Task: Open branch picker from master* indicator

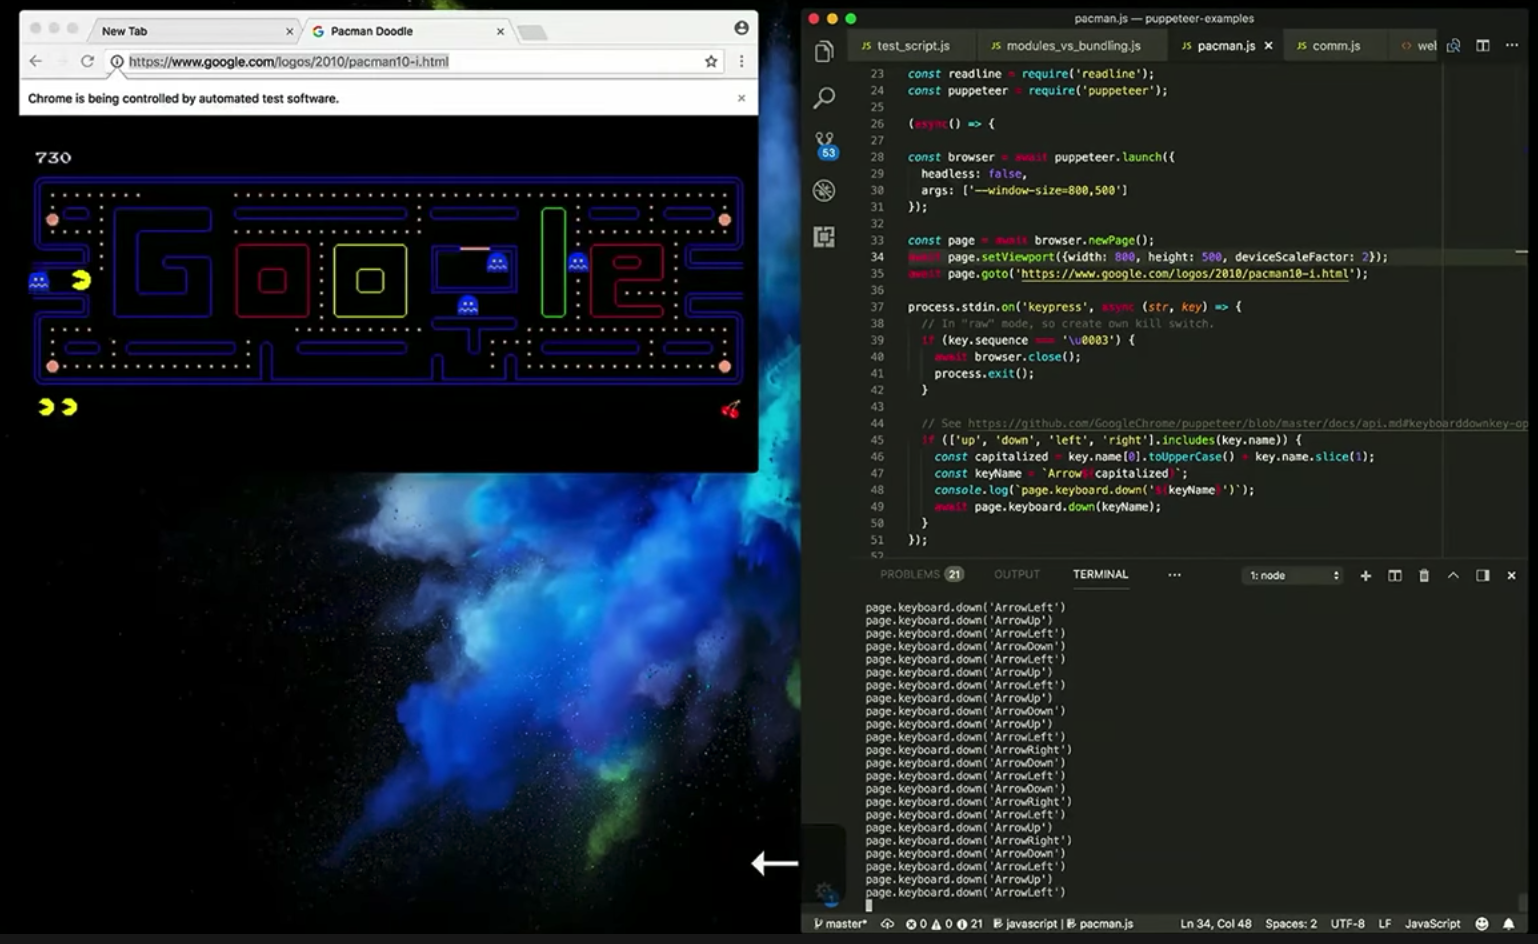Action: coord(840,924)
